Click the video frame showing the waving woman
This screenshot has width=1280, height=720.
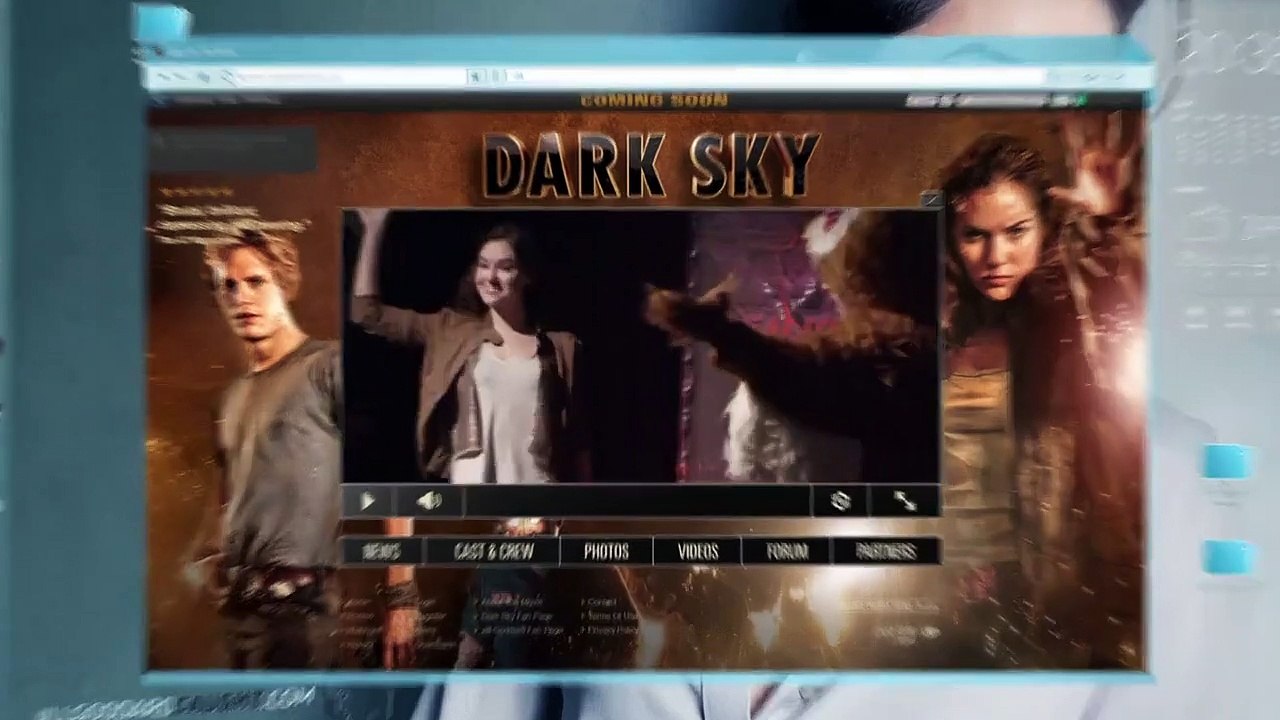pos(640,346)
